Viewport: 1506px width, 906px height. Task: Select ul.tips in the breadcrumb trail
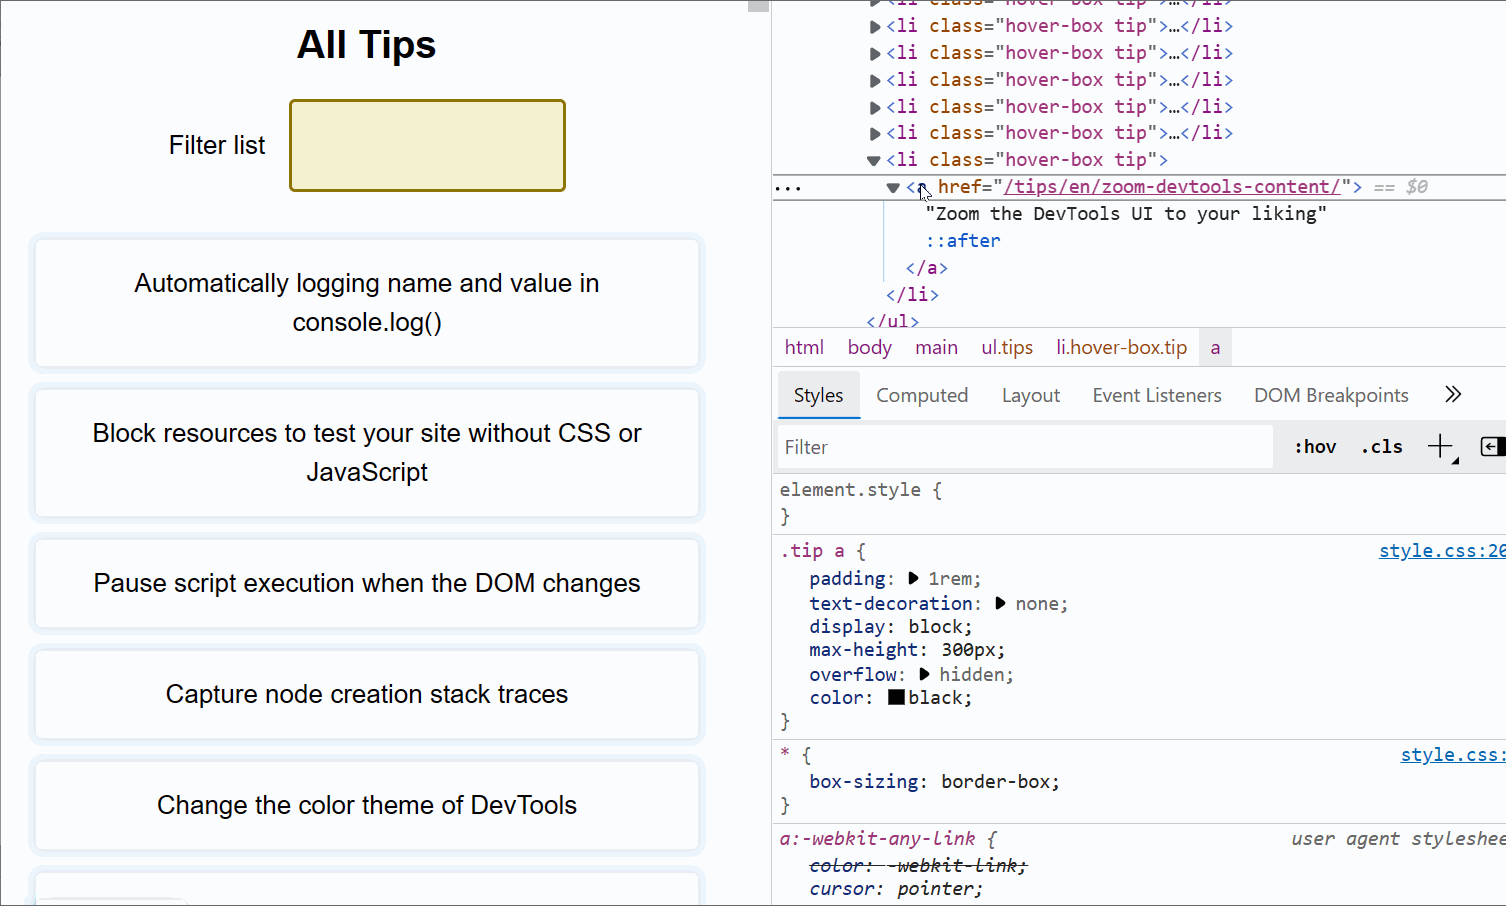coord(1007,347)
